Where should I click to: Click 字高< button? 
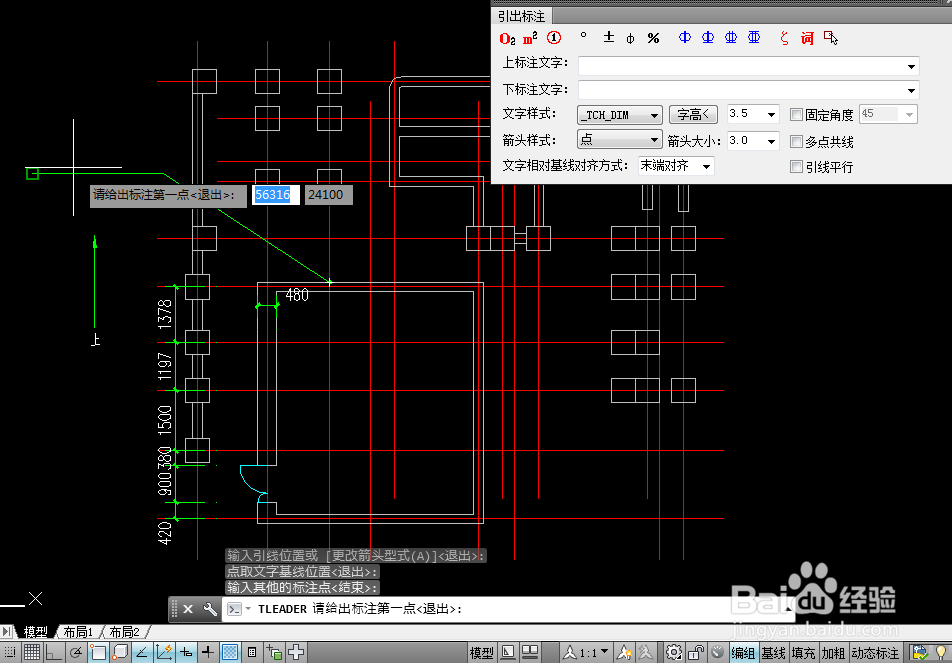(x=693, y=114)
